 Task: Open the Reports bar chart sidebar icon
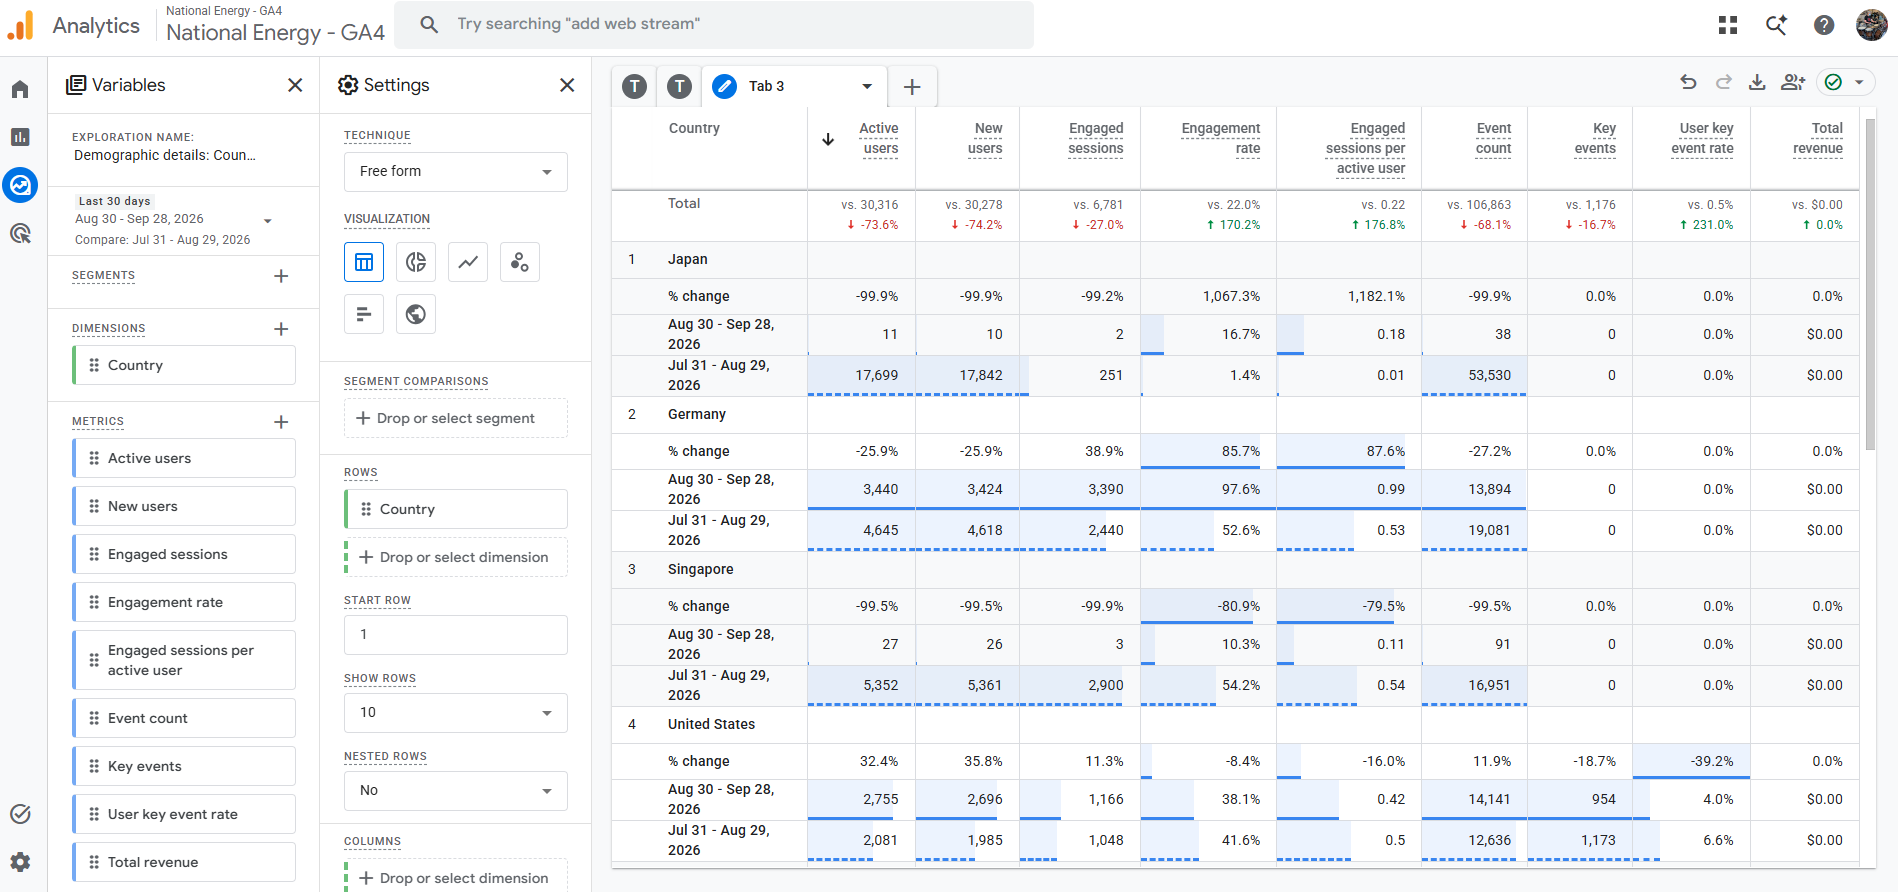pyautogui.click(x=20, y=137)
